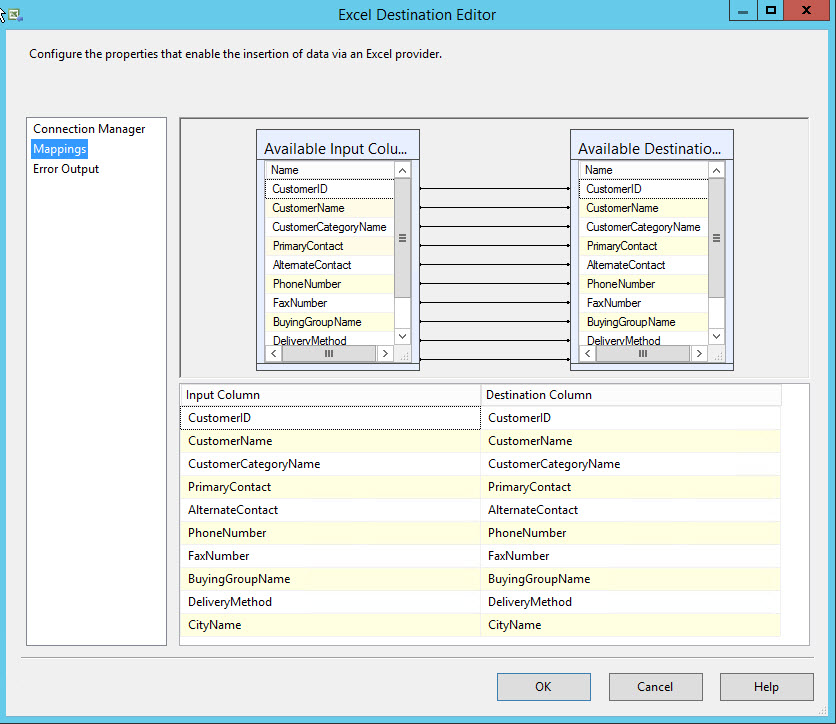836x724 pixels.
Task: Click the Excel Destination Editor title bar icon
Action: (15, 15)
